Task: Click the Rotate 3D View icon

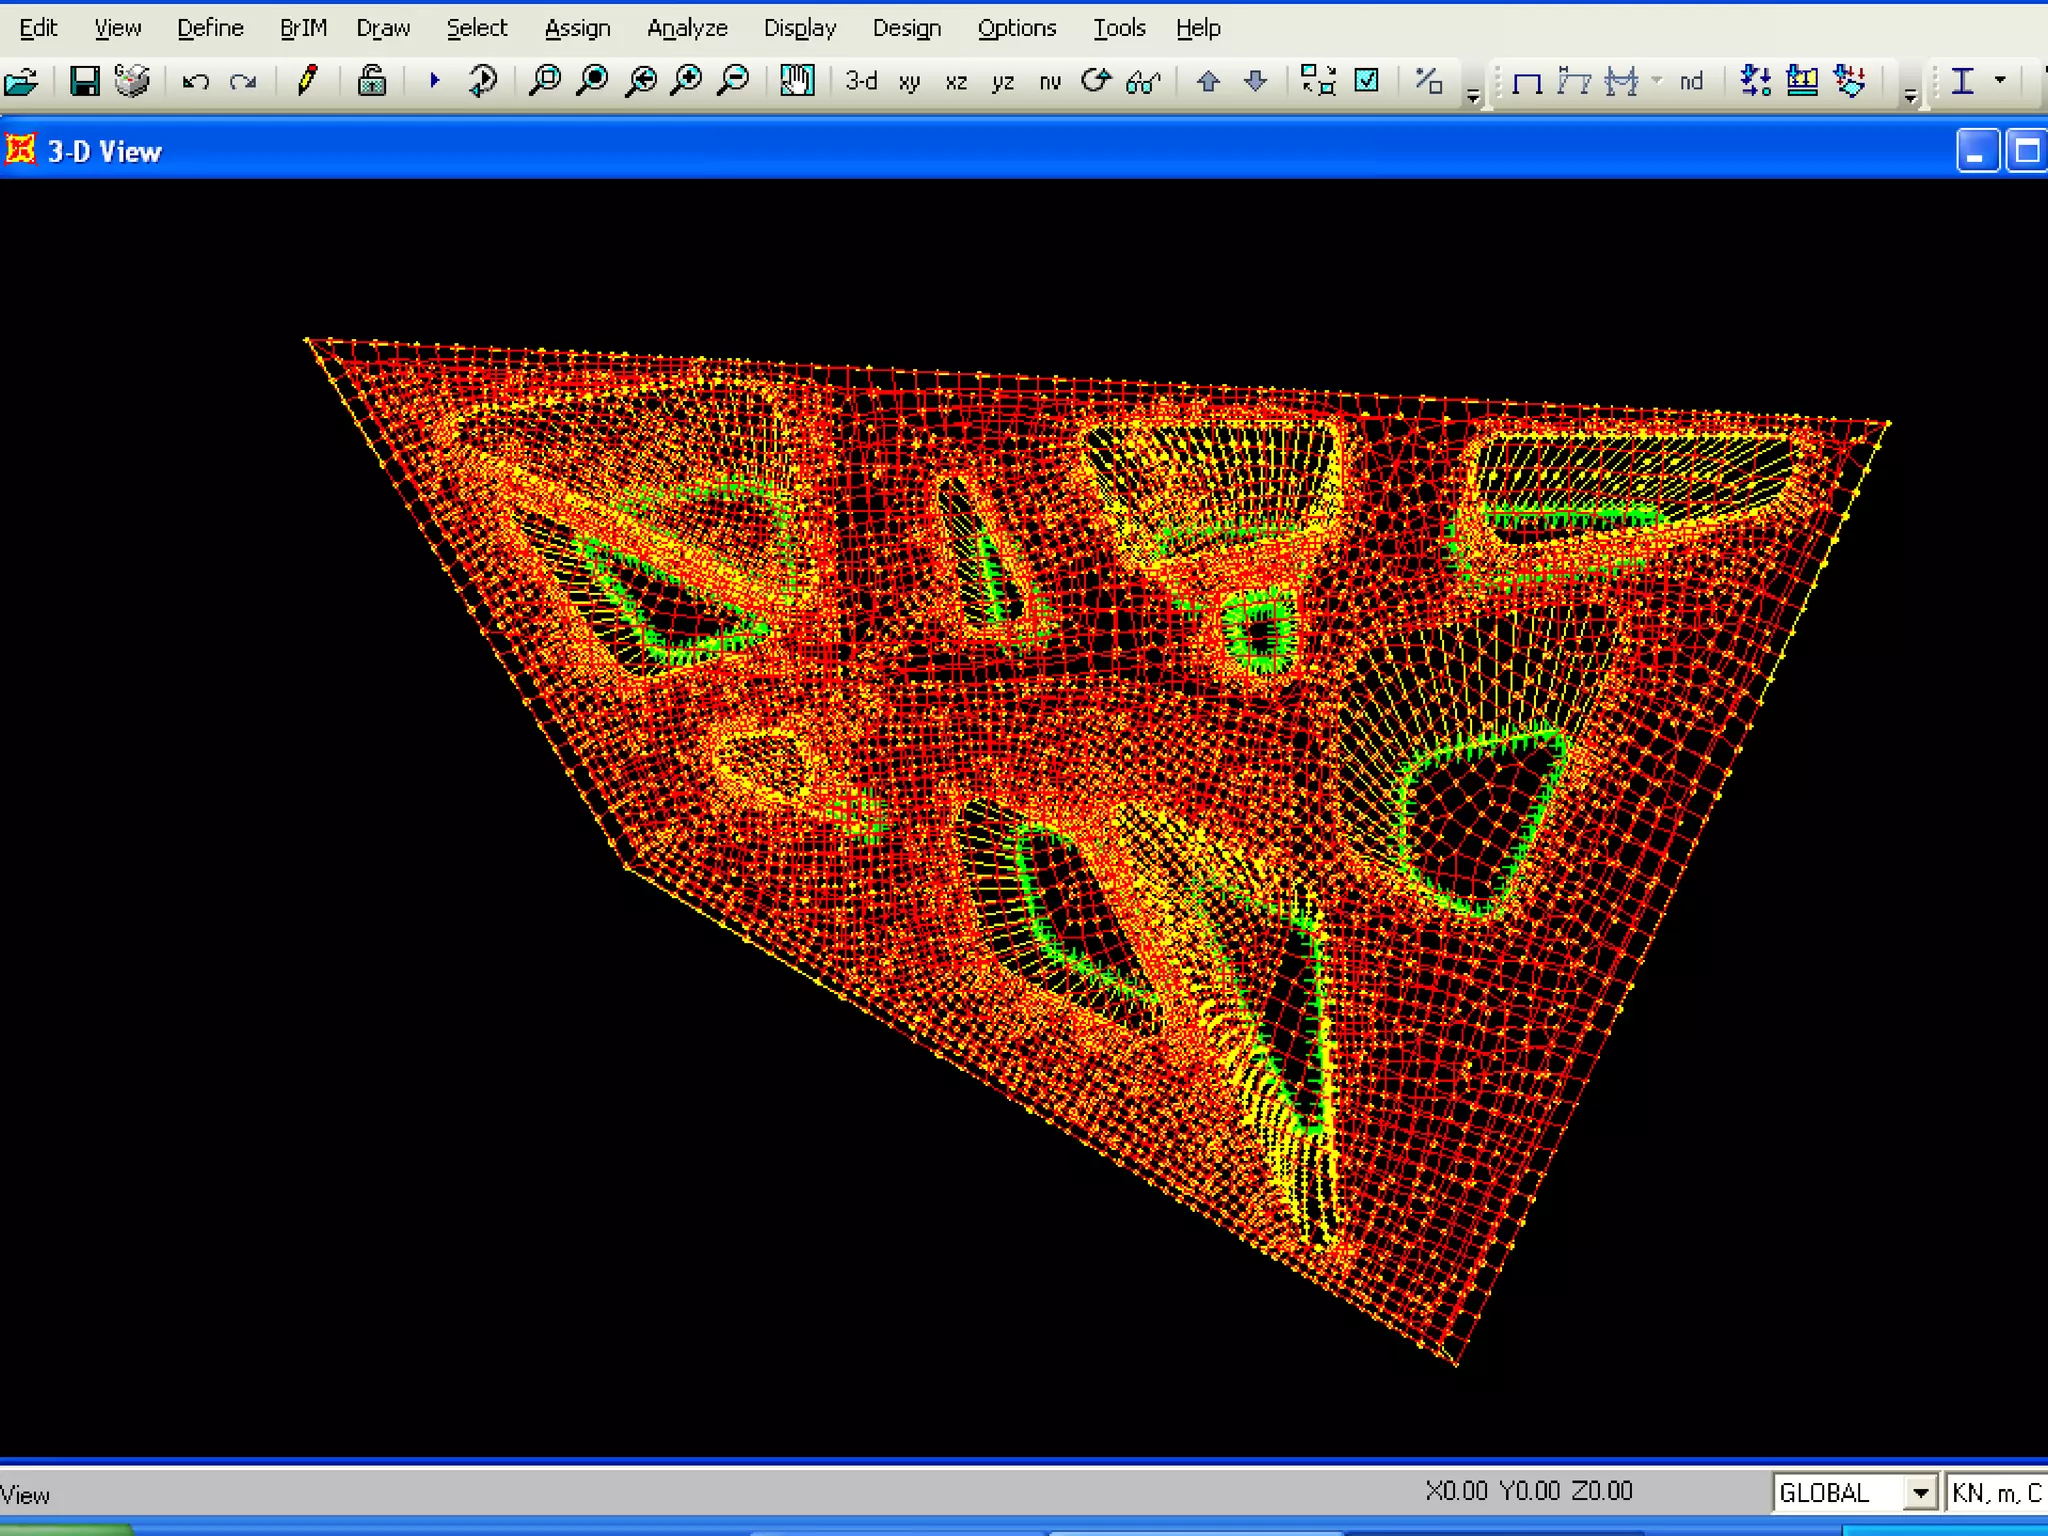Action: tap(1096, 81)
